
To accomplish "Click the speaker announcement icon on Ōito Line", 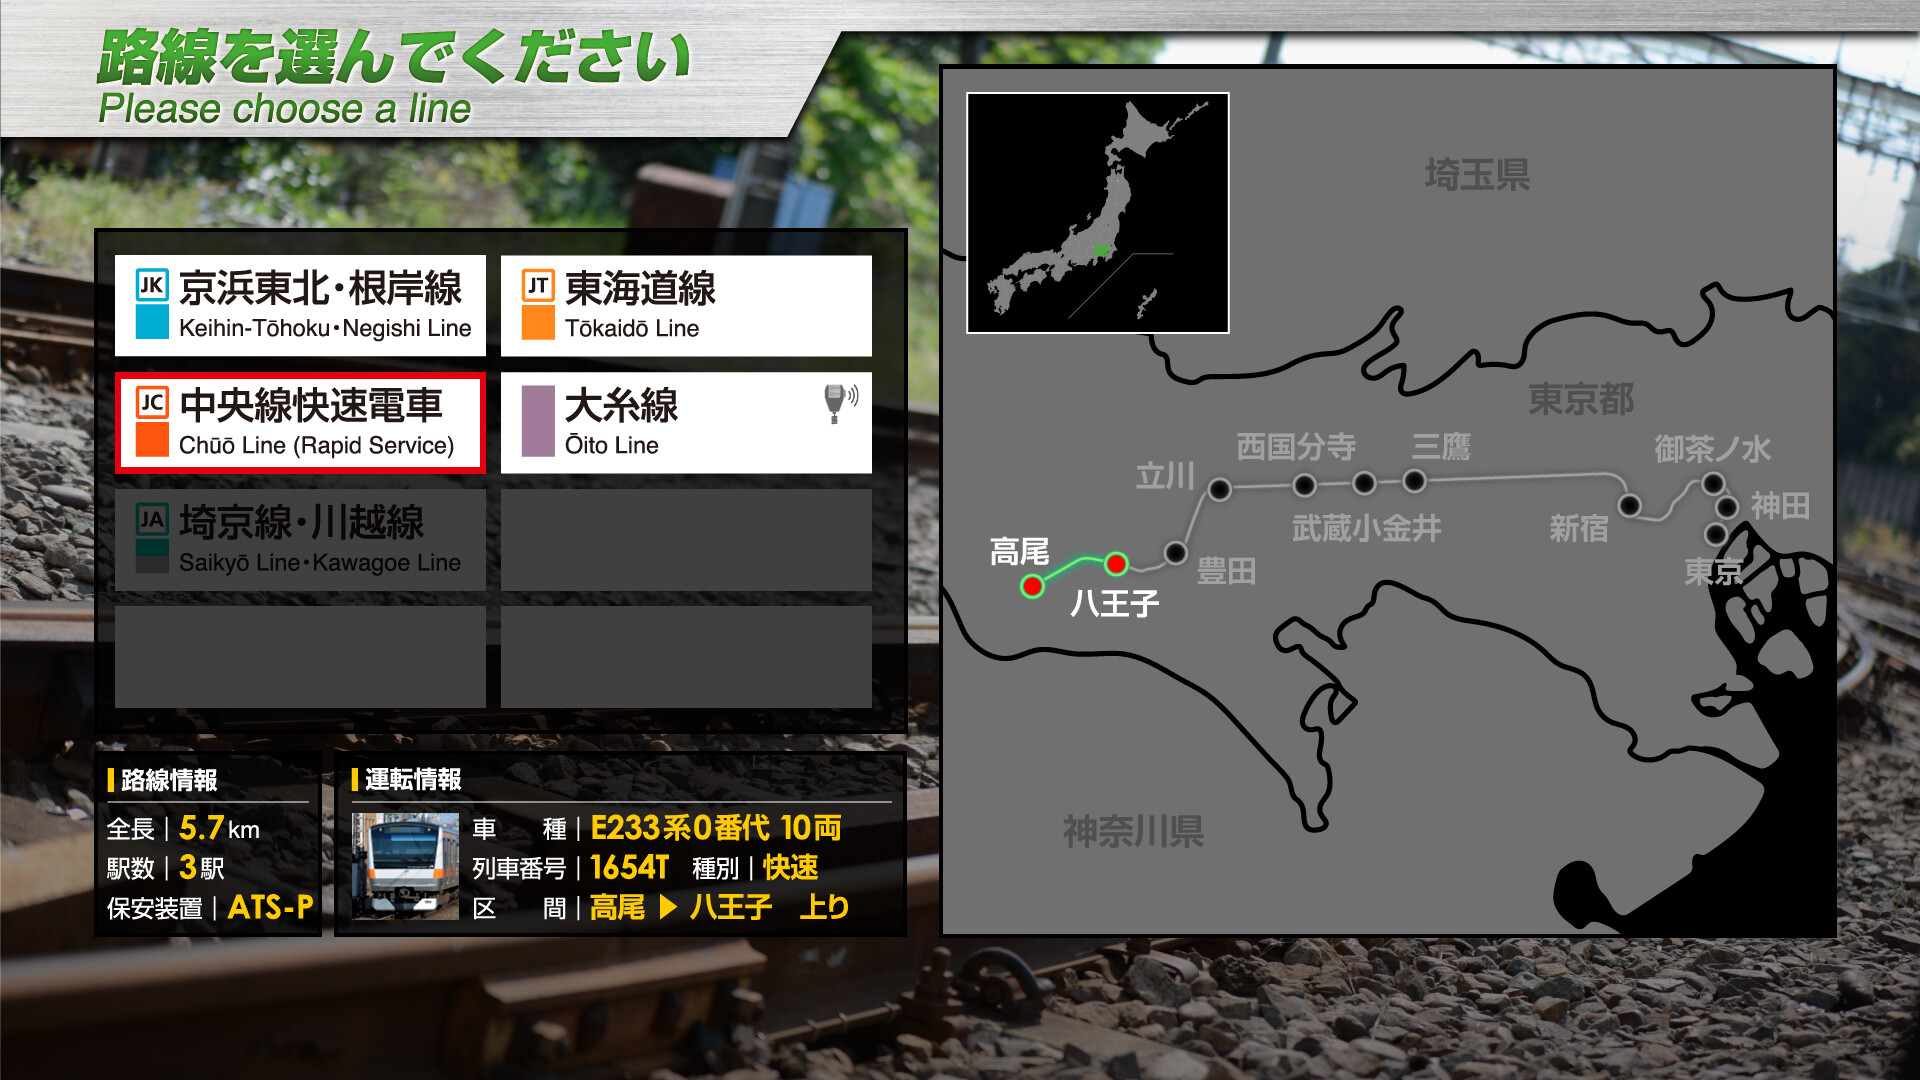I will pyautogui.click(x=838, y=400).
